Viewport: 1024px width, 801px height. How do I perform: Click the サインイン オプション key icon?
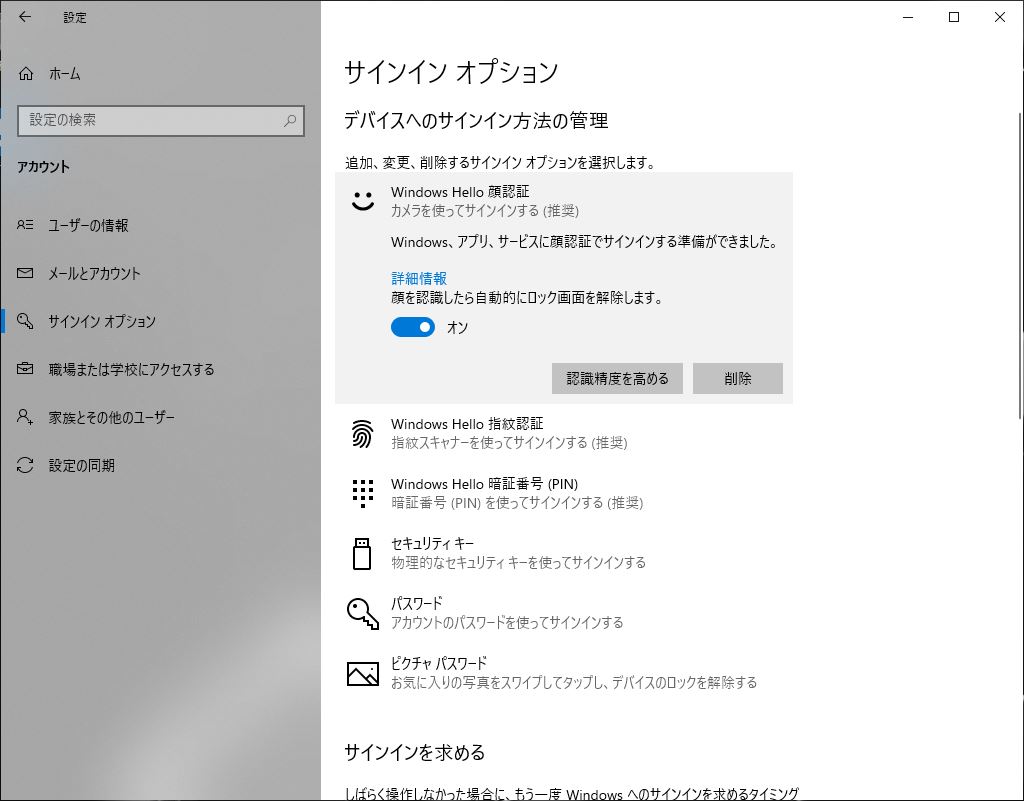[x=25, y=321]
